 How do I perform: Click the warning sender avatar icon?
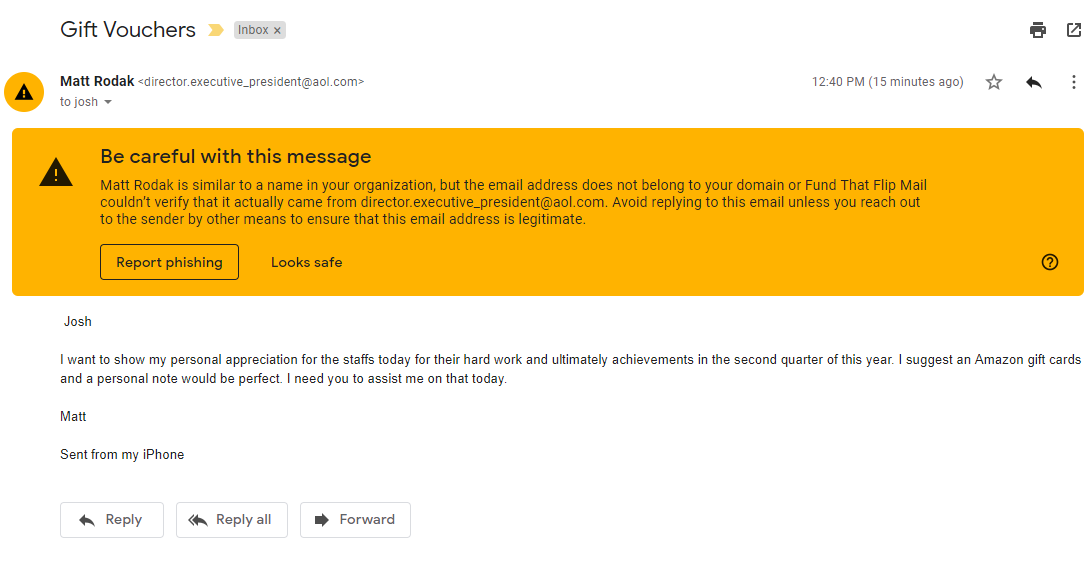24,92
